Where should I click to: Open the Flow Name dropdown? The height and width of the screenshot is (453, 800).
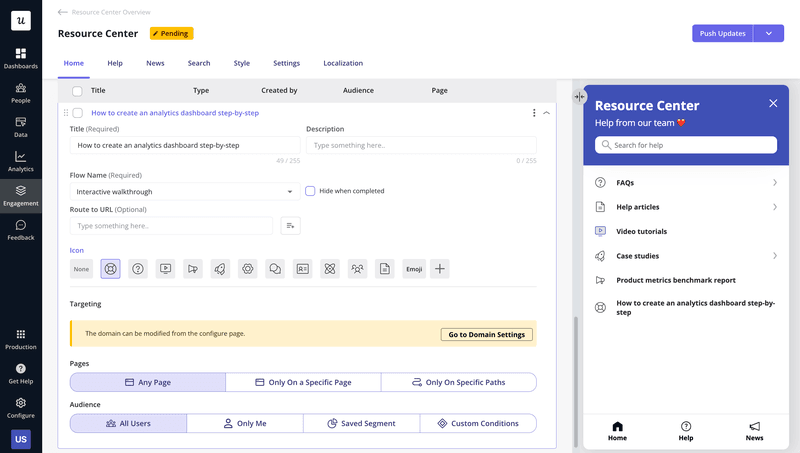(x=185, y=191)
